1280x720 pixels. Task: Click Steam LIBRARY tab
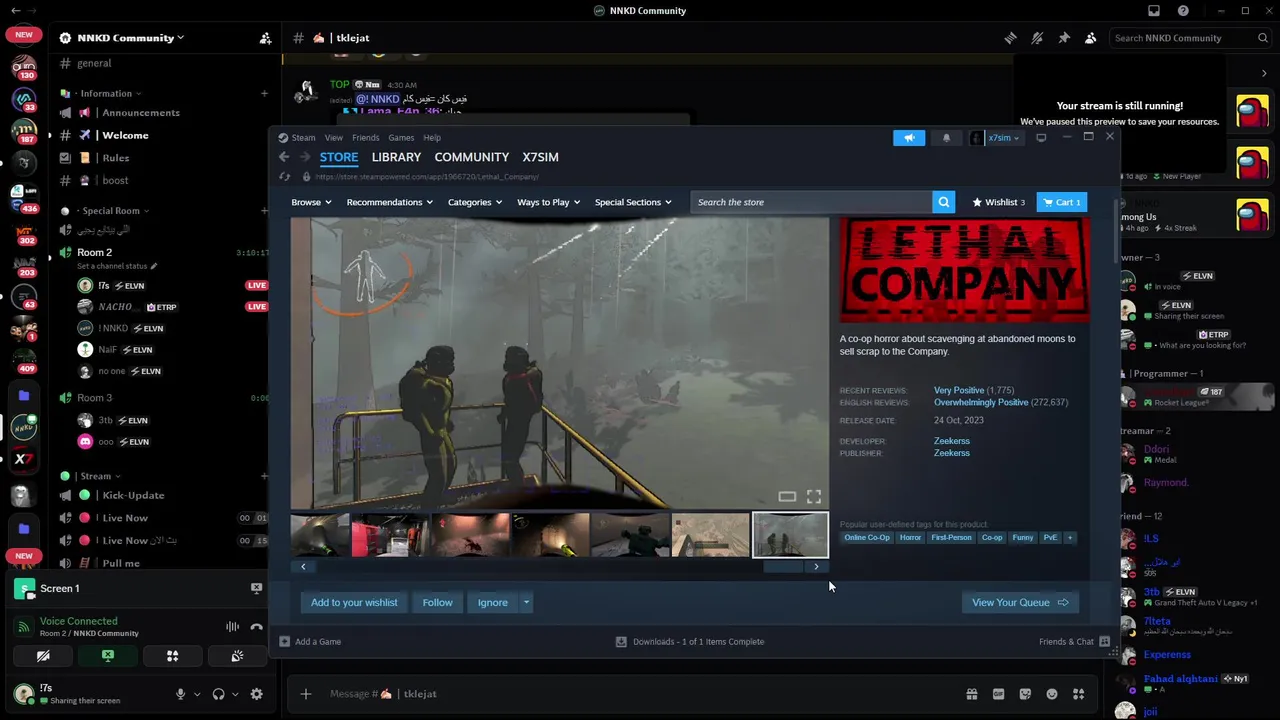(396, 157)
